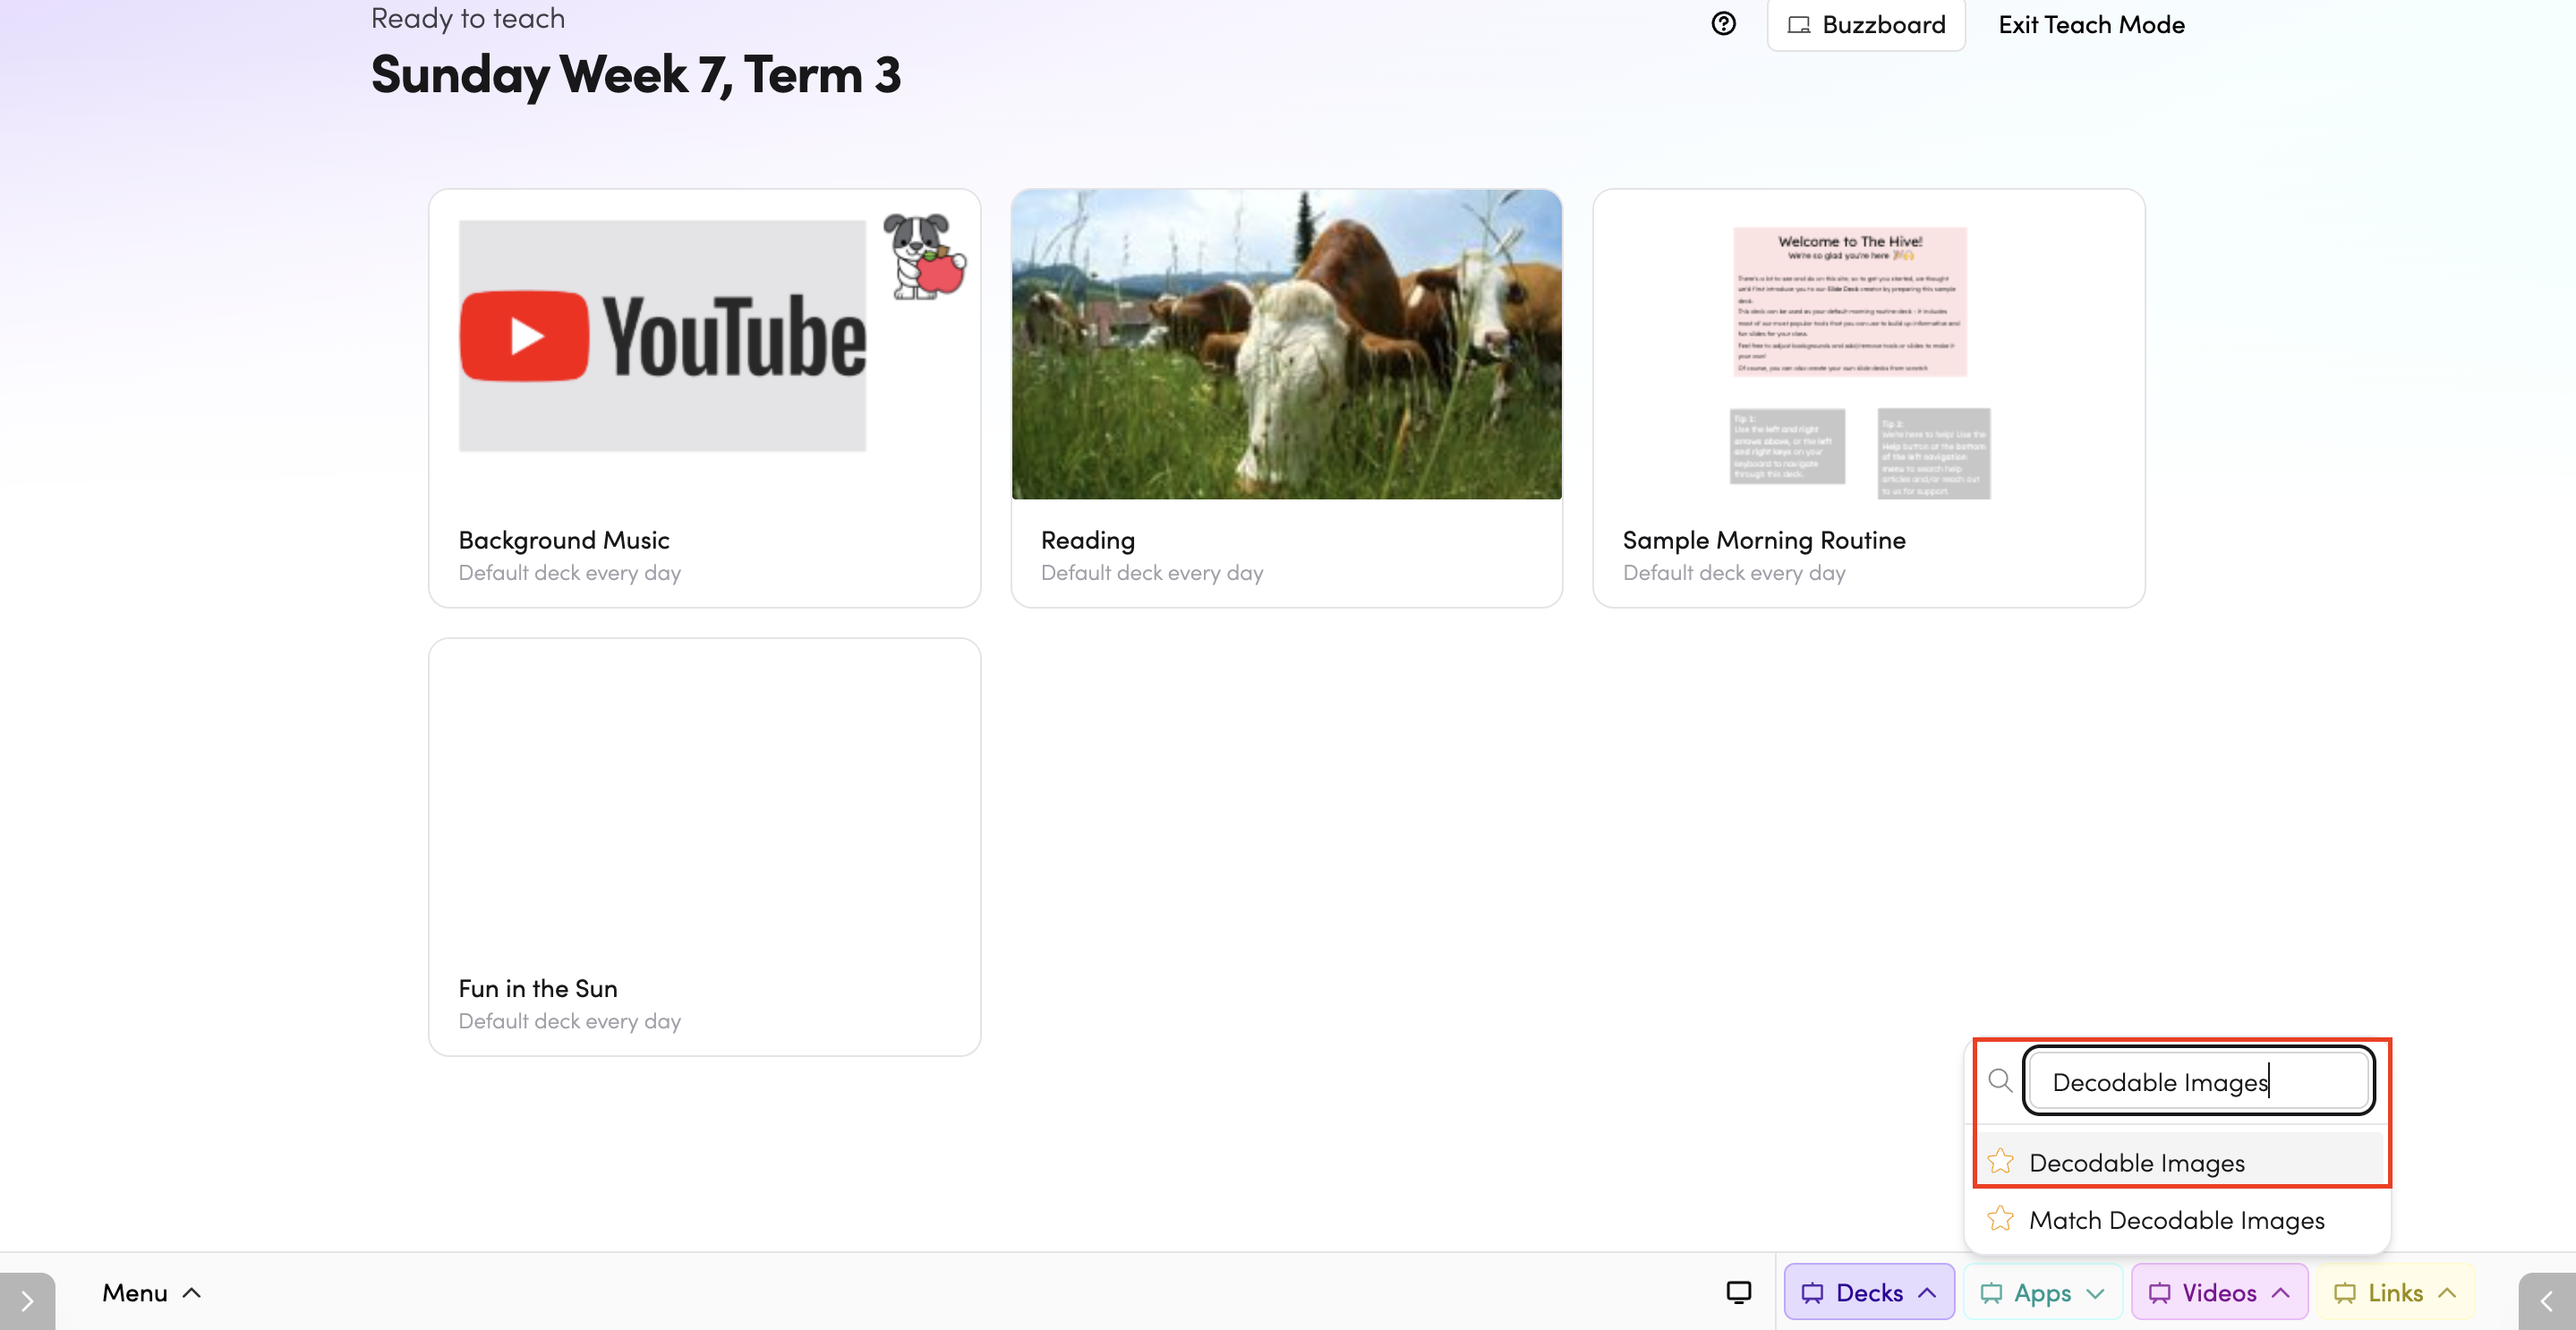Click the dog with apple mascot icon
2576x1330 pixels.
click(924, 257)
